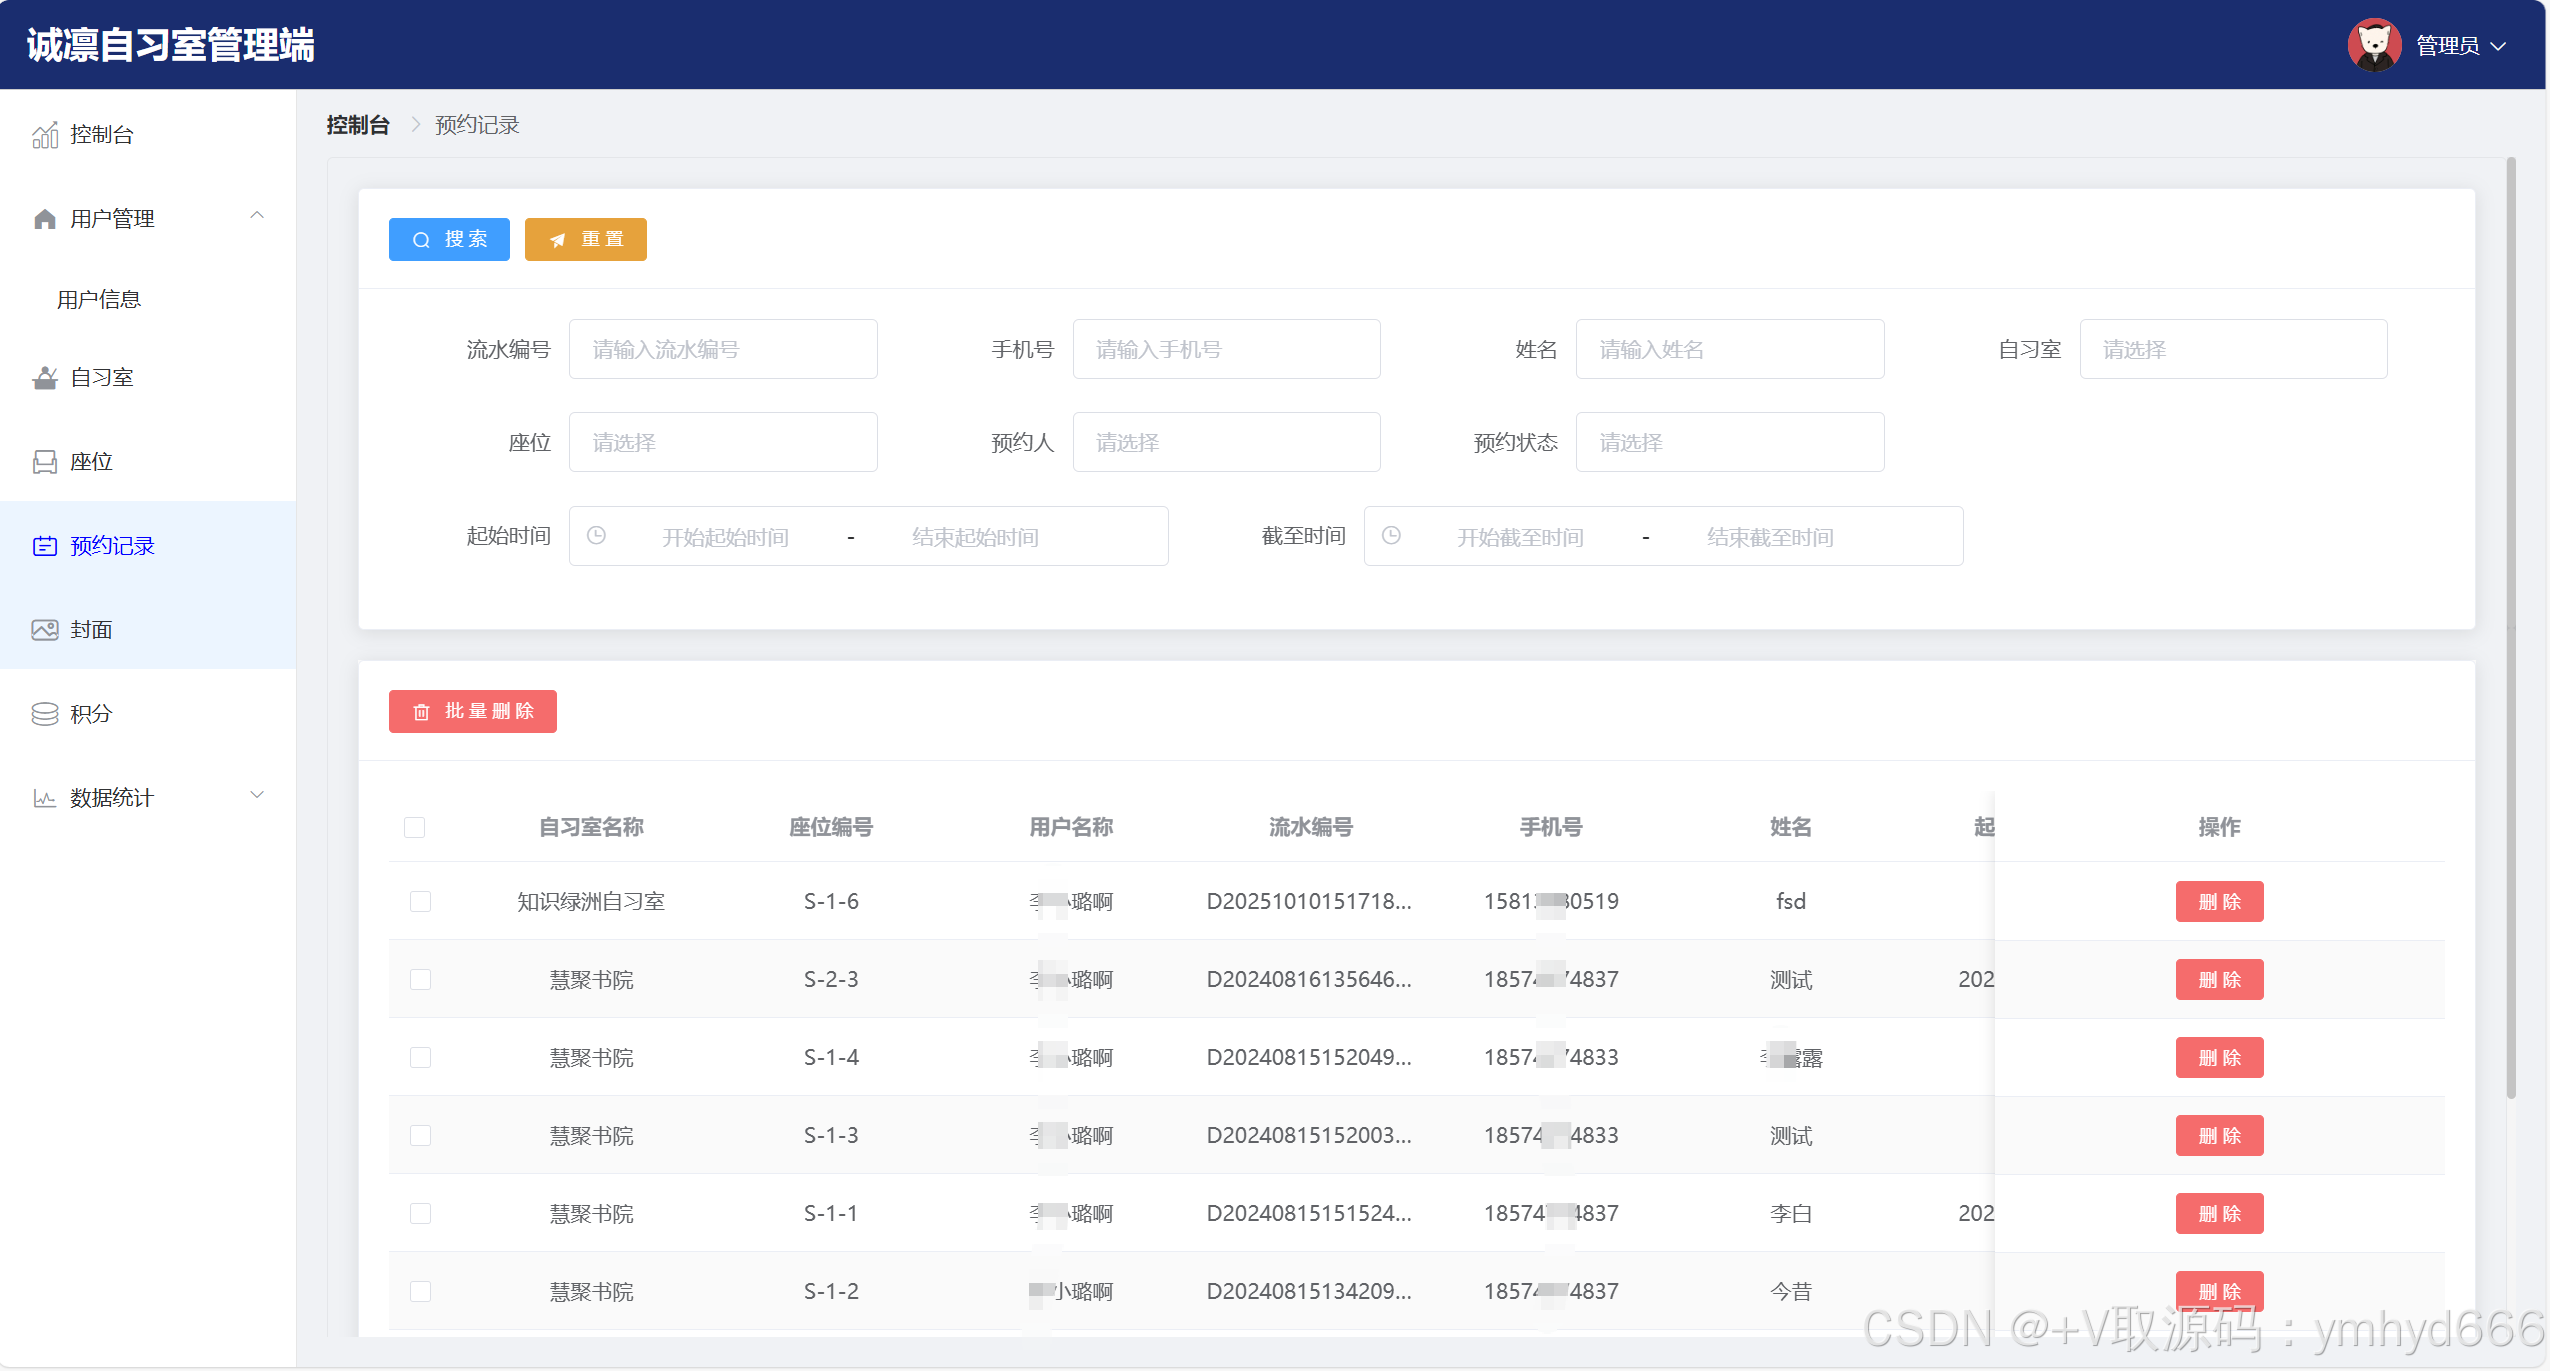This screenshot has width=2550, height=1371.
Task: Open the 自习室 filter dropdown
Action: pos(2232,349)
